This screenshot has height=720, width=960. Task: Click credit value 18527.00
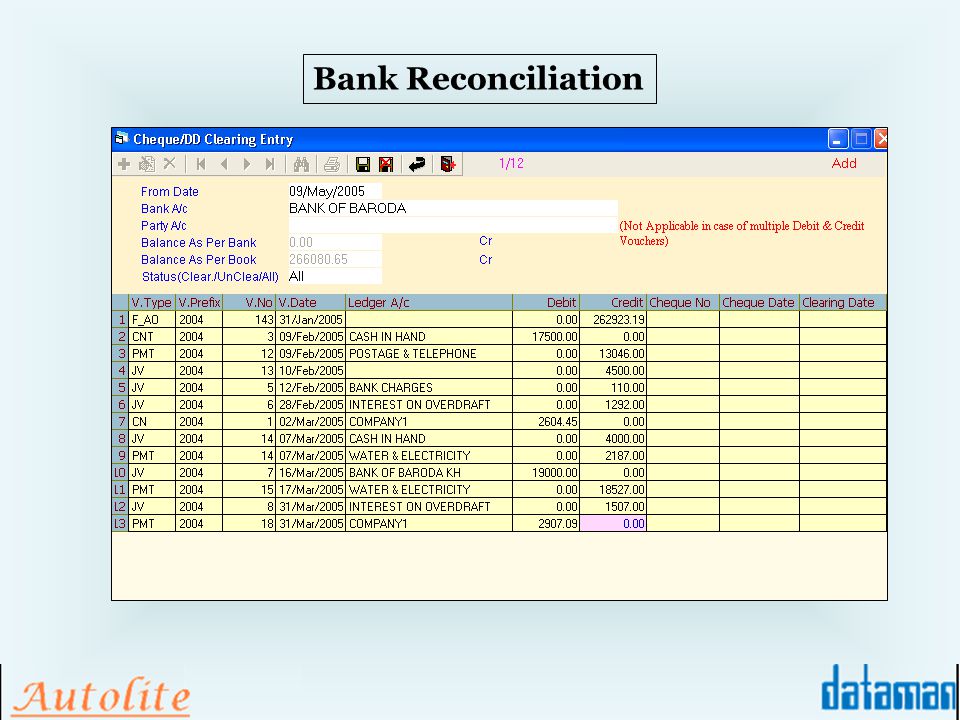[x=613, y=490]
